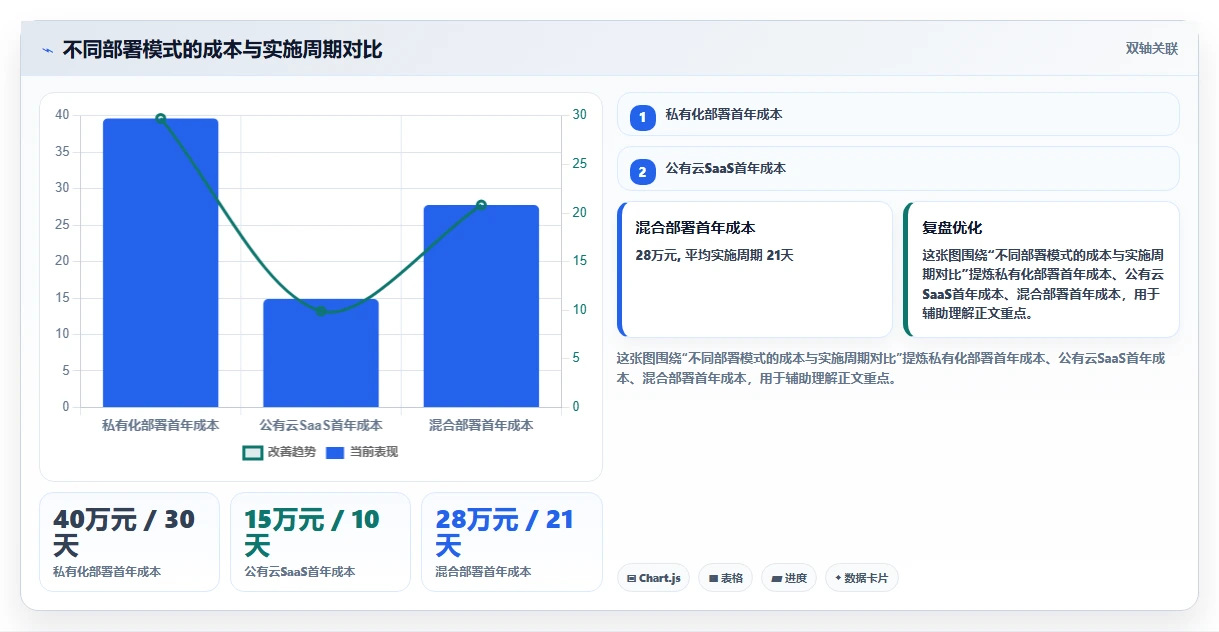This screenshot has width=1219, height=632.
Task: Click the lightning icon beside the title
Action: pyautogui.click(x=48, y=50)
